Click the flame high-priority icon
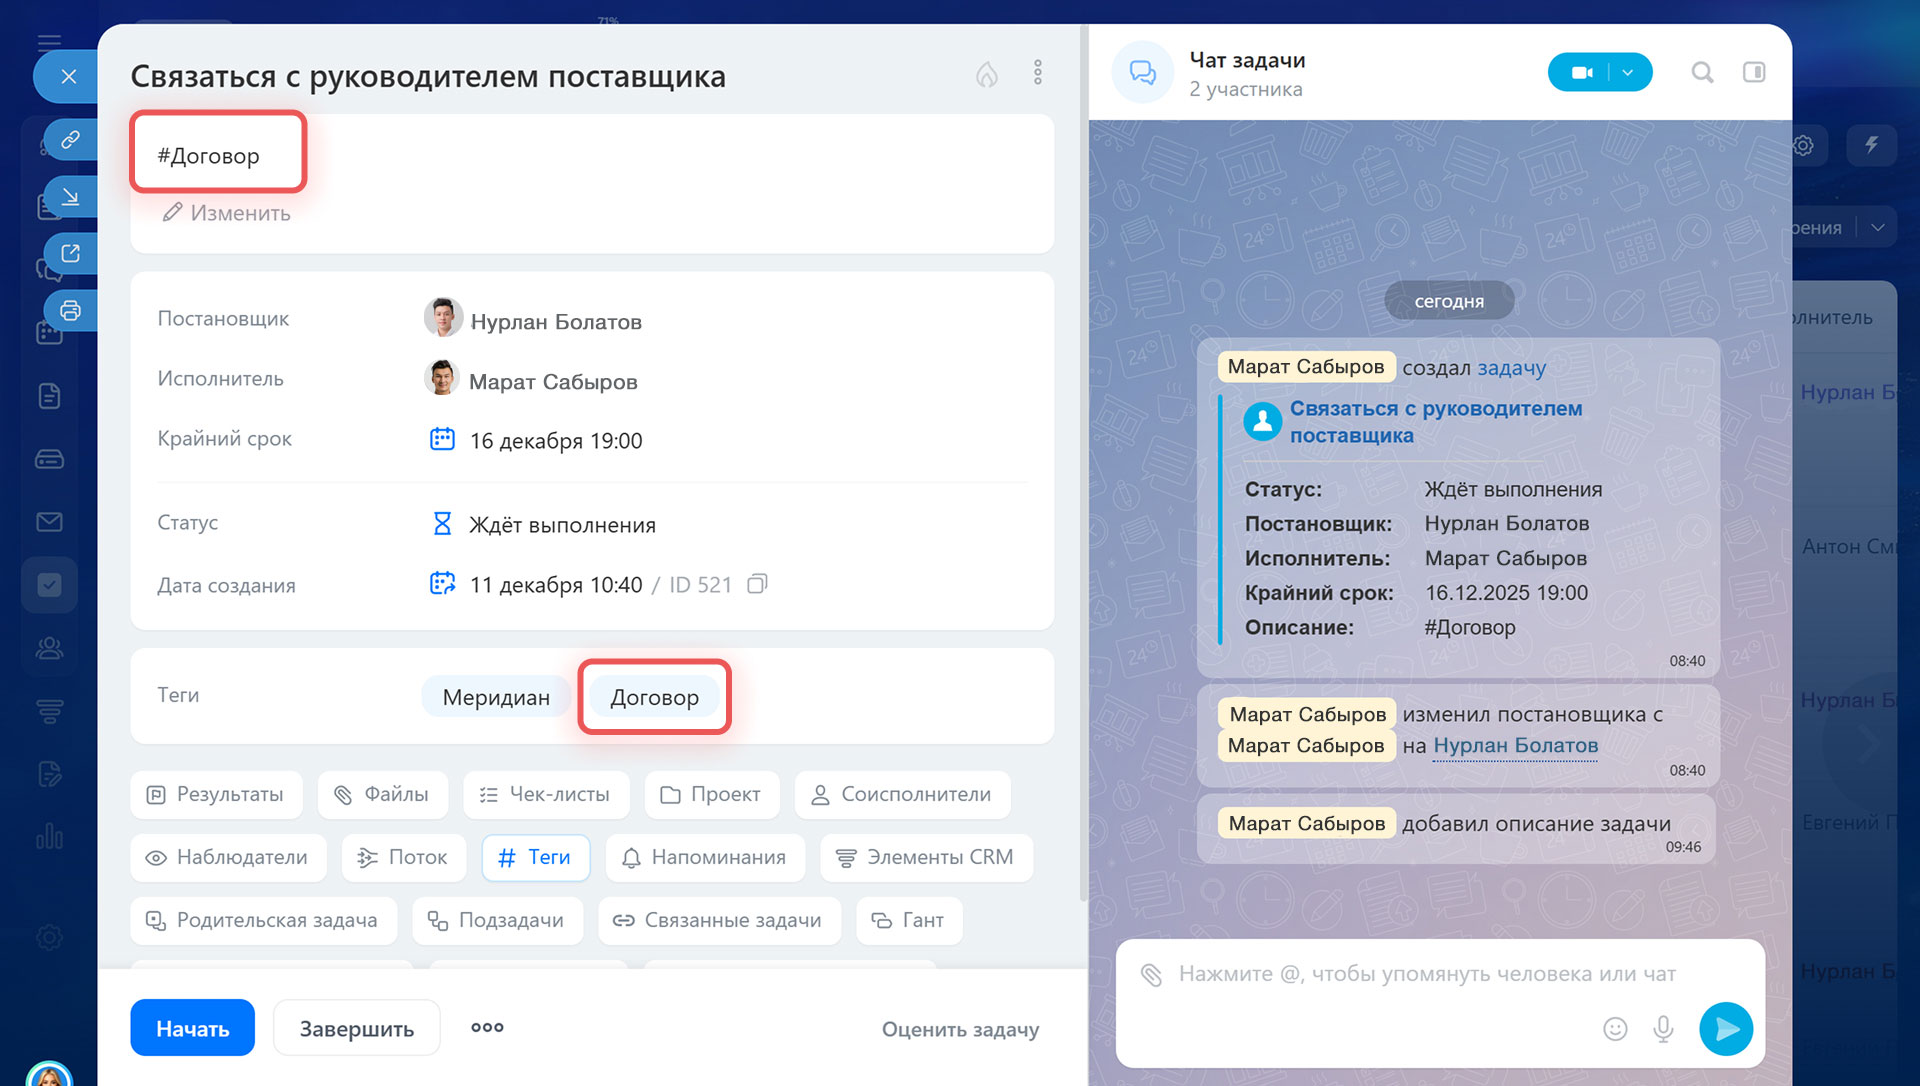This screenshot has width=1920, height=1086. [986, 74]
